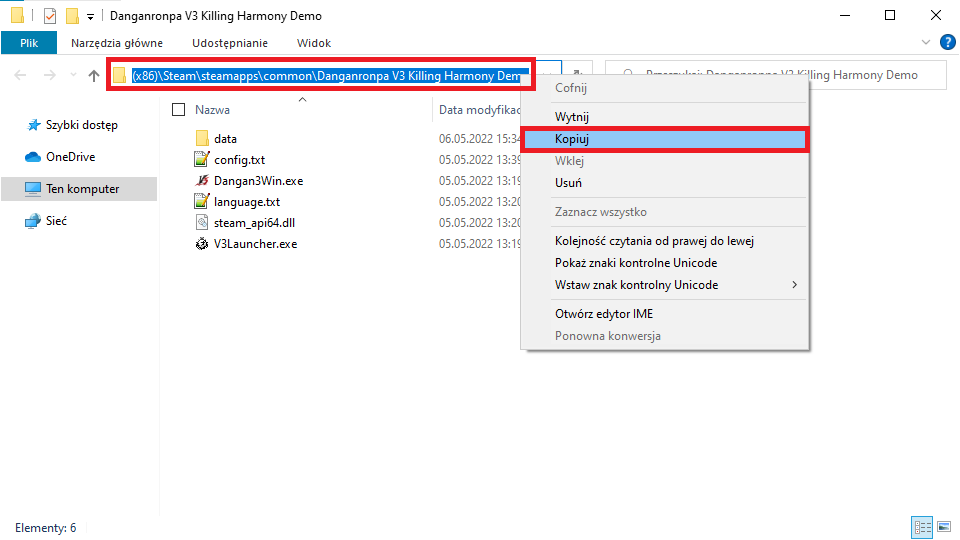Click the file name Dangan3Win.exe
The image size is (960, 540).
point(258,181)
